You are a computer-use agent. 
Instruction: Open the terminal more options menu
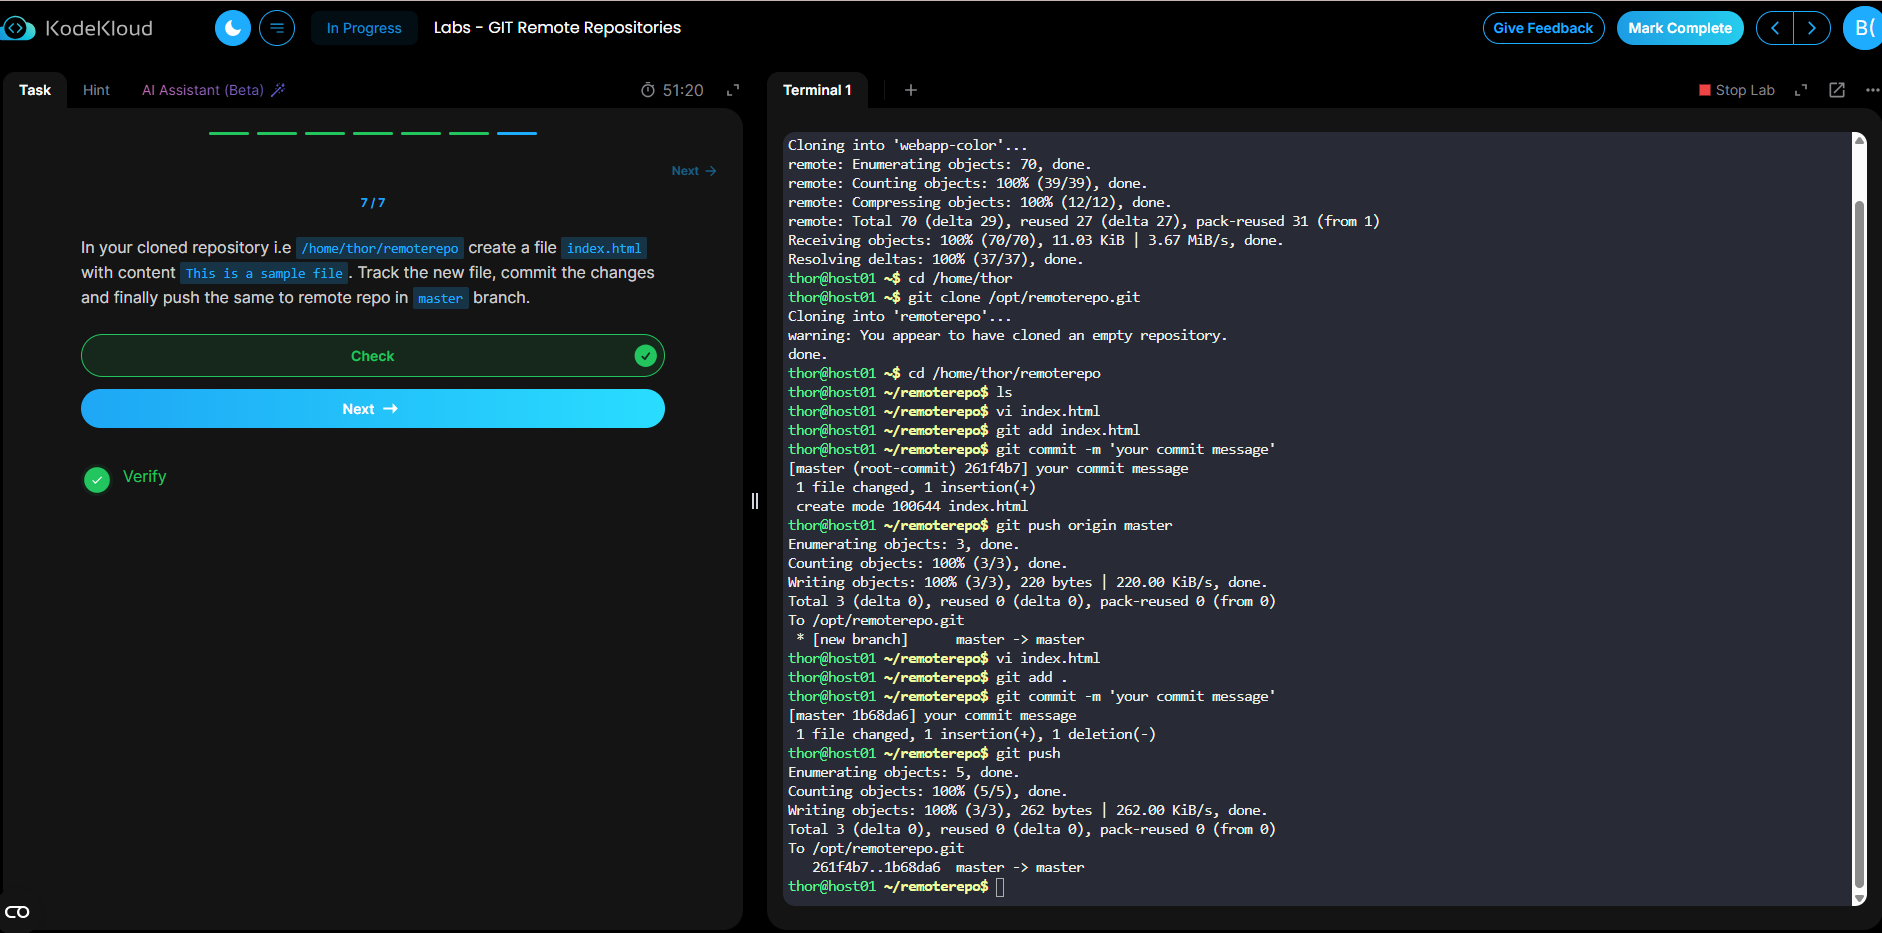click(x=1872, y=90)
